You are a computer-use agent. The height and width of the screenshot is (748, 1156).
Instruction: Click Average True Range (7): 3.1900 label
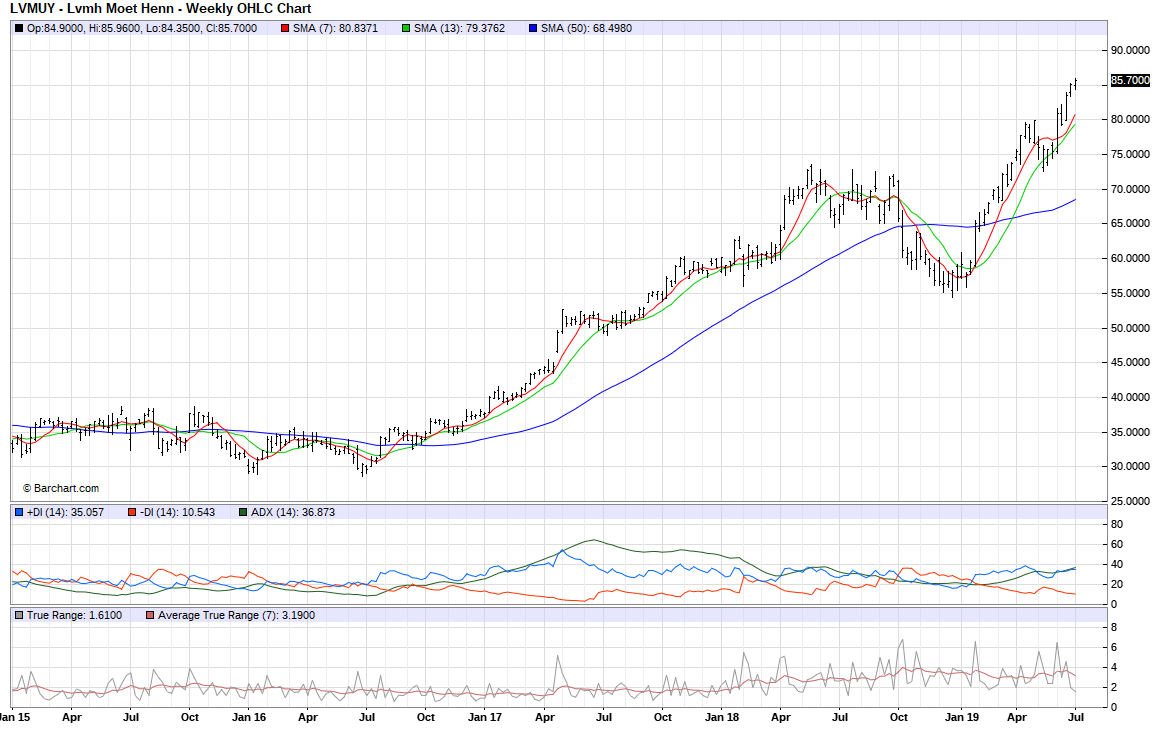(237, 615)
